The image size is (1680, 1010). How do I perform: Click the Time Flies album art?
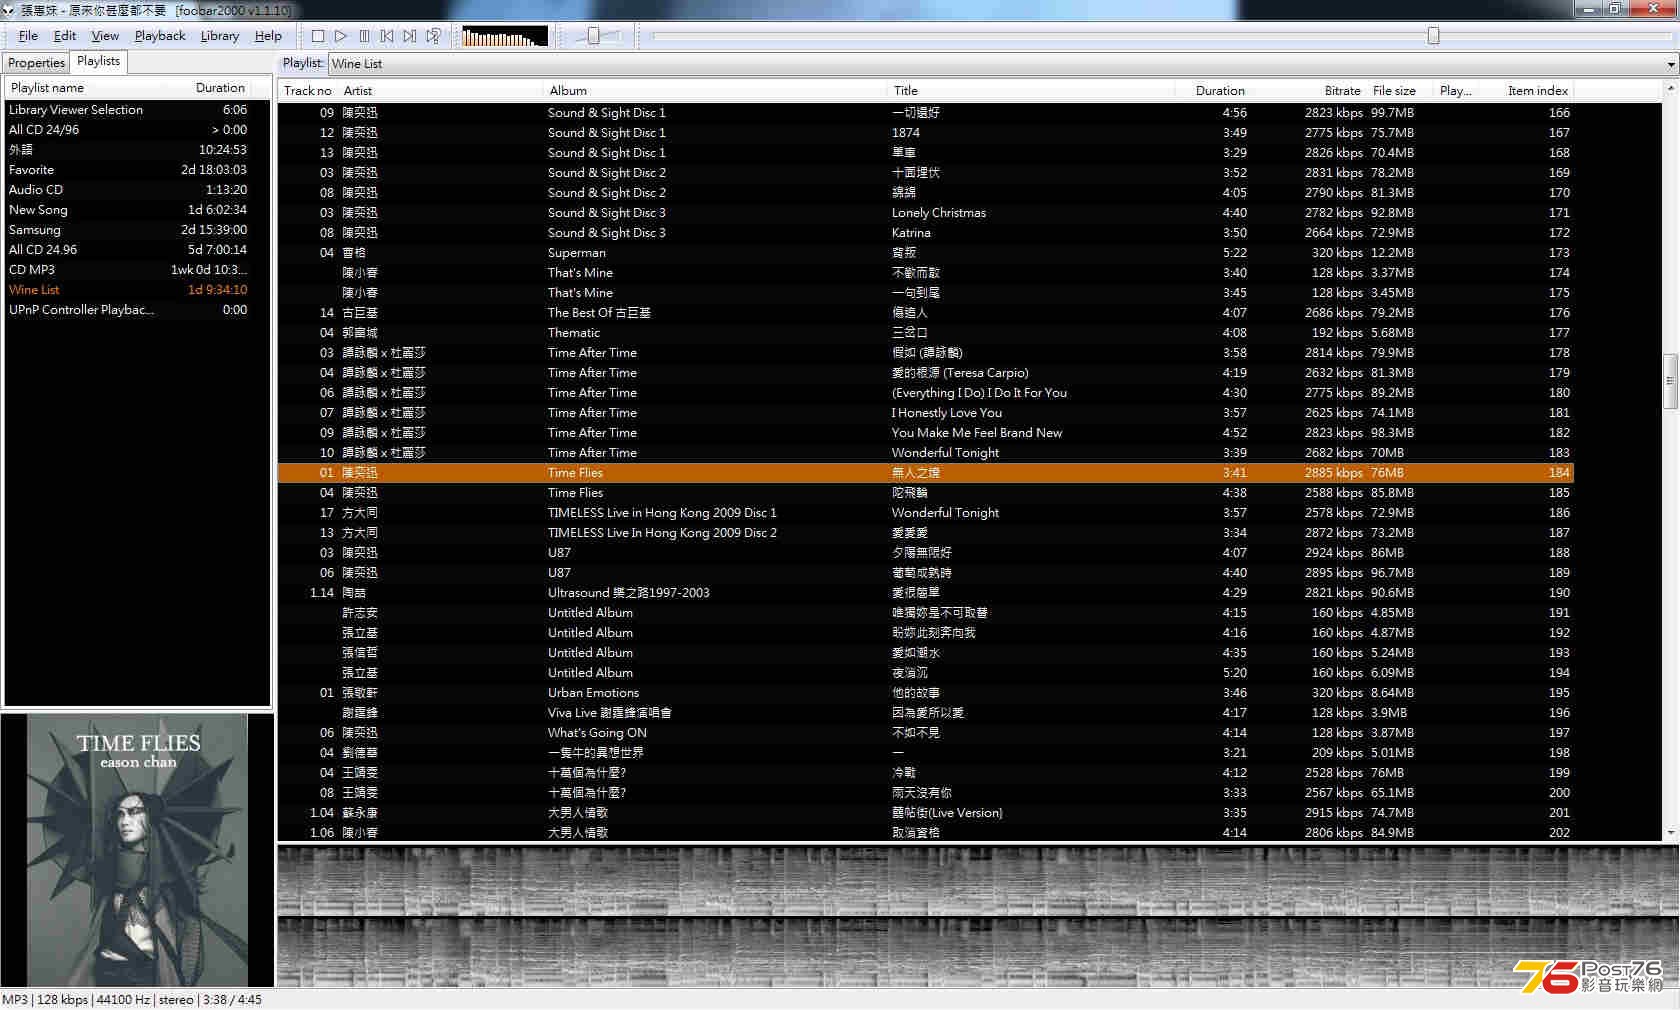point(138,850)
